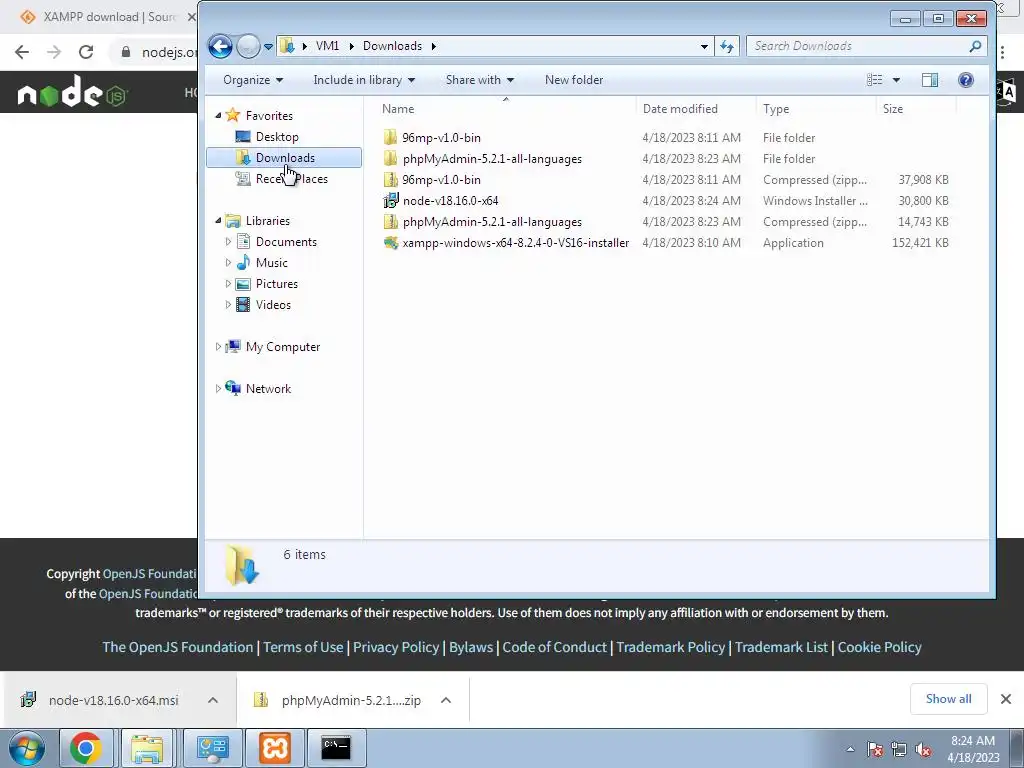Select the Documents library
1024x768 pixels.
point(286,242)
